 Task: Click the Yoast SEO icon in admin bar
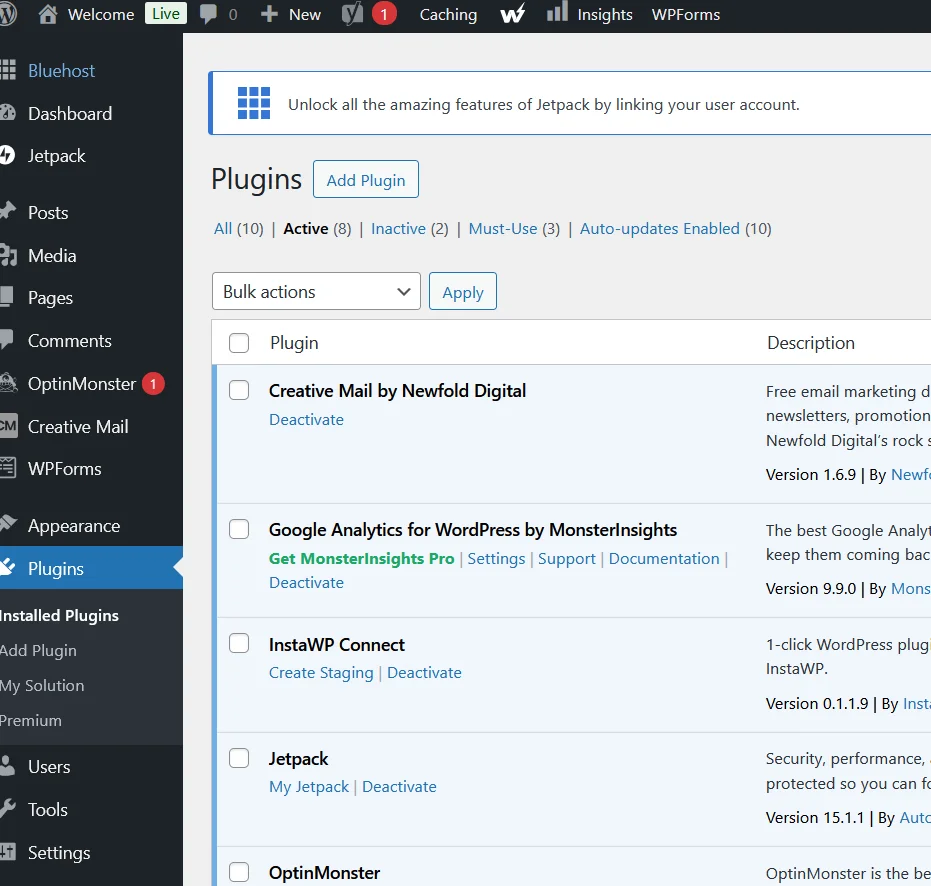(x=352, y=14)
